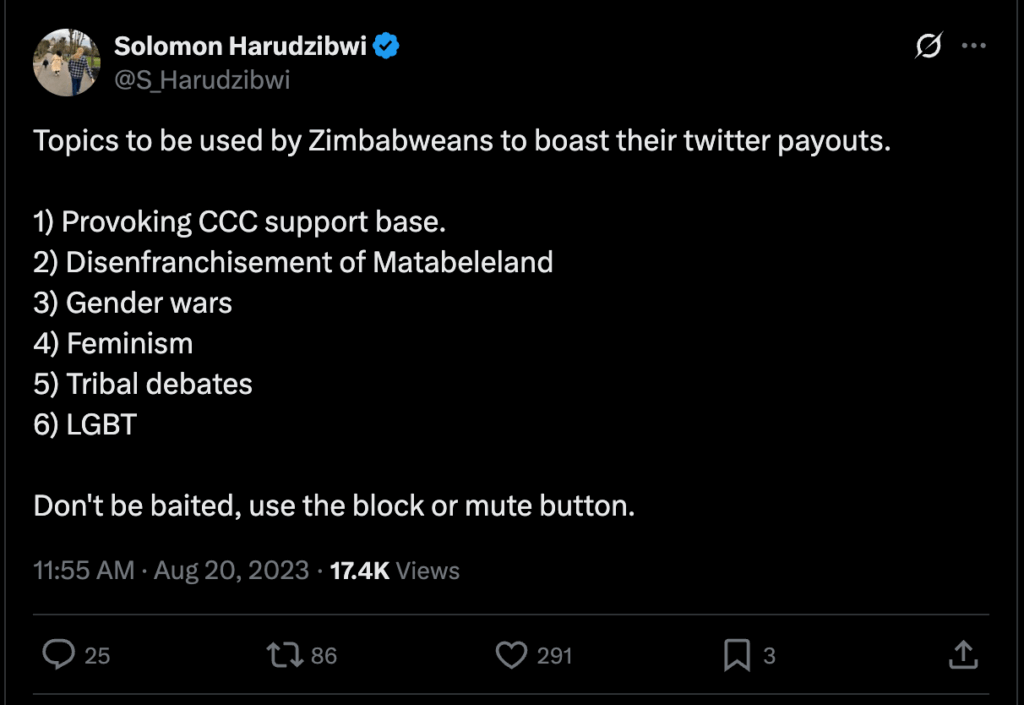Click the 17.4K Views count

pos(395,571)
